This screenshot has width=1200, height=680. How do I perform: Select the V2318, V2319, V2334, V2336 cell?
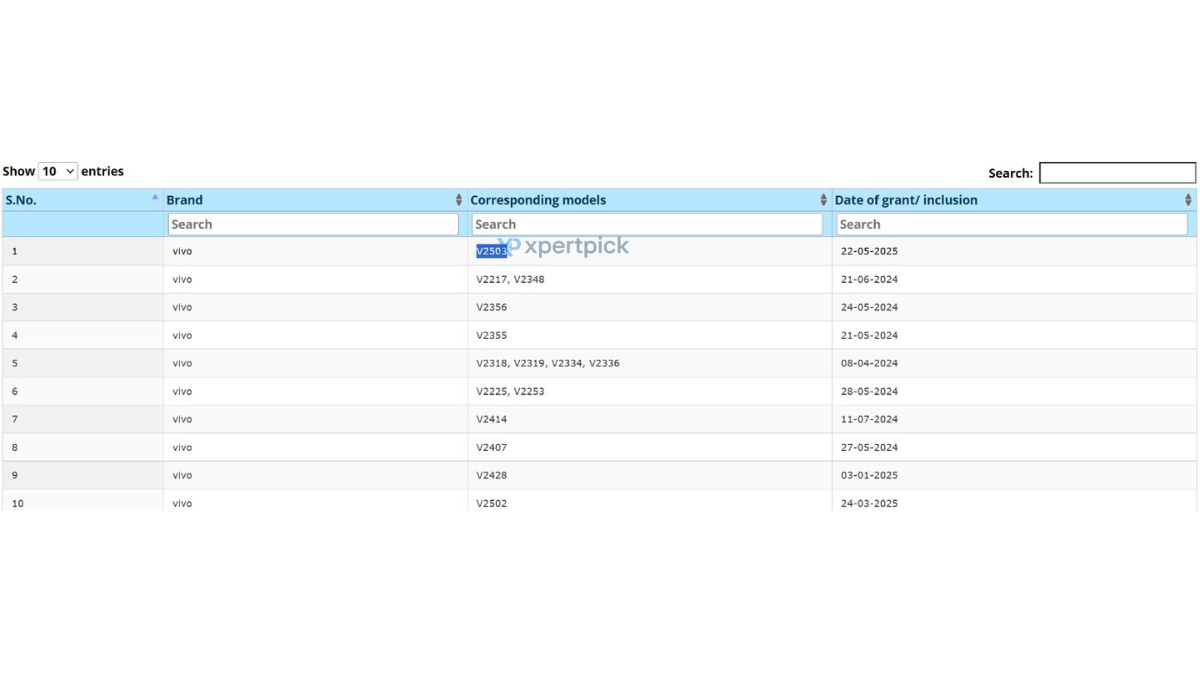click(x=547, y=364)
